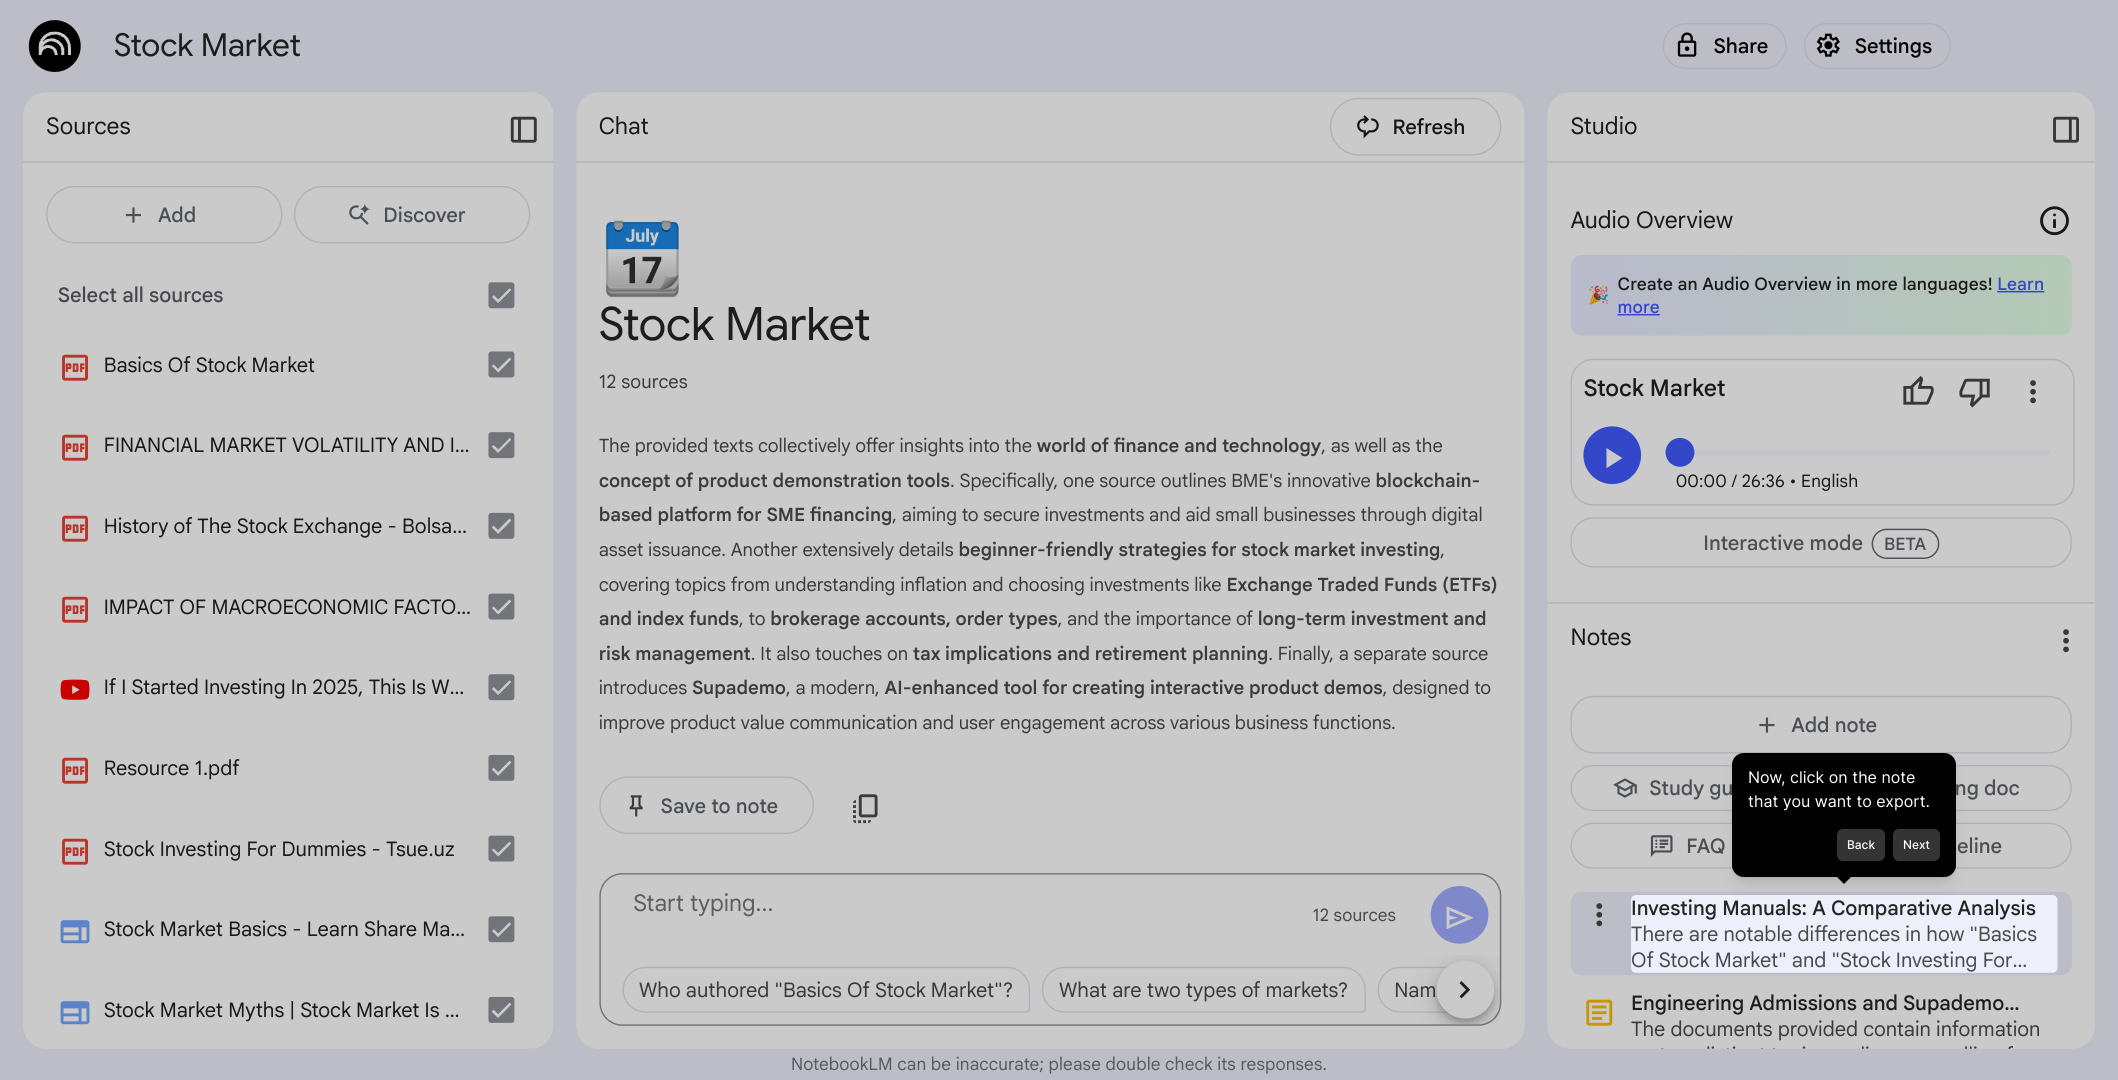Click the audio progress slider handle
Viewport: 2118px width, 1080px height.
(x=1679, y=453)
